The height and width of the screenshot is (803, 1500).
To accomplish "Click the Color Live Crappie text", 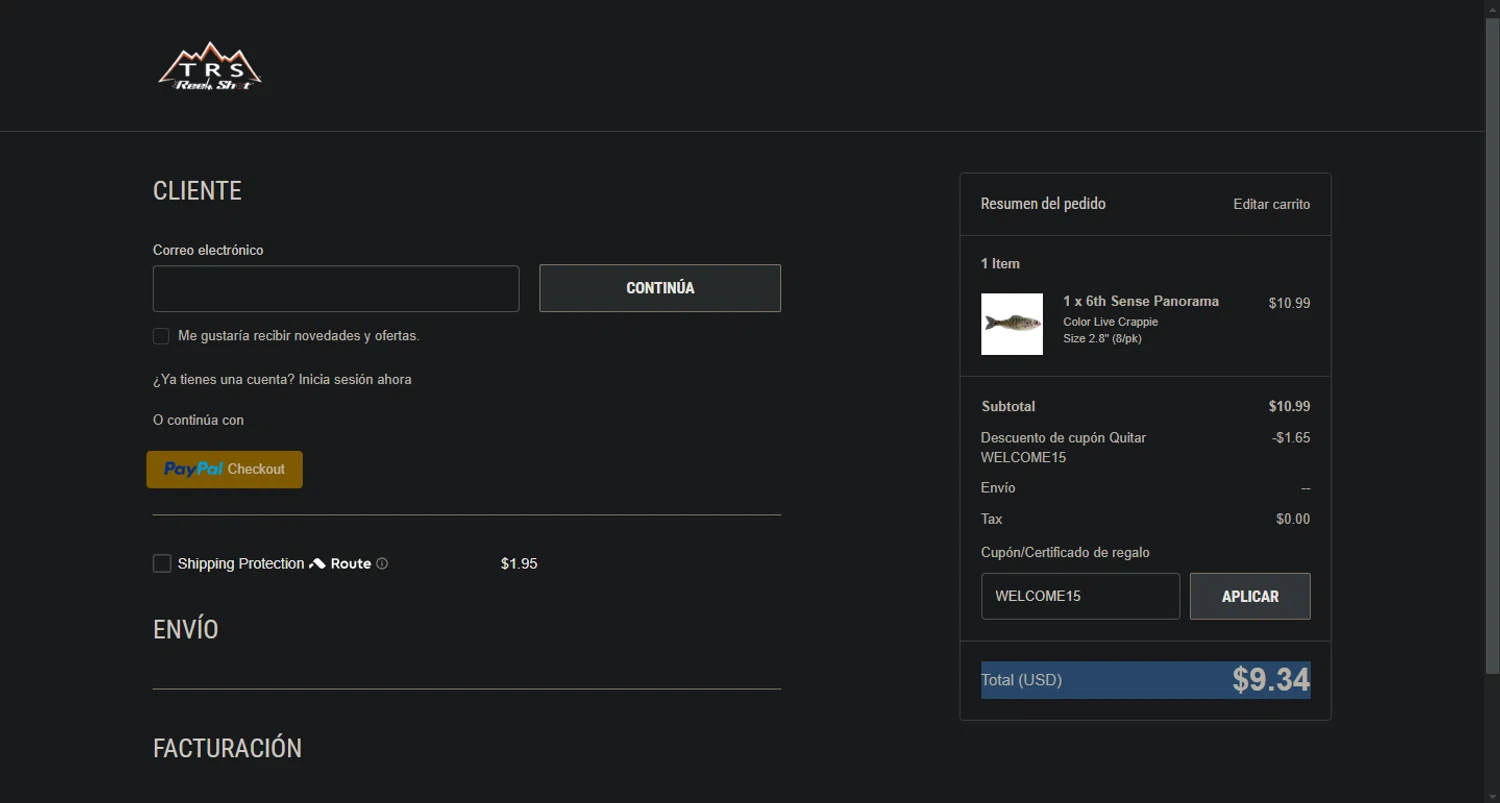I will (x=1110, y=322).
